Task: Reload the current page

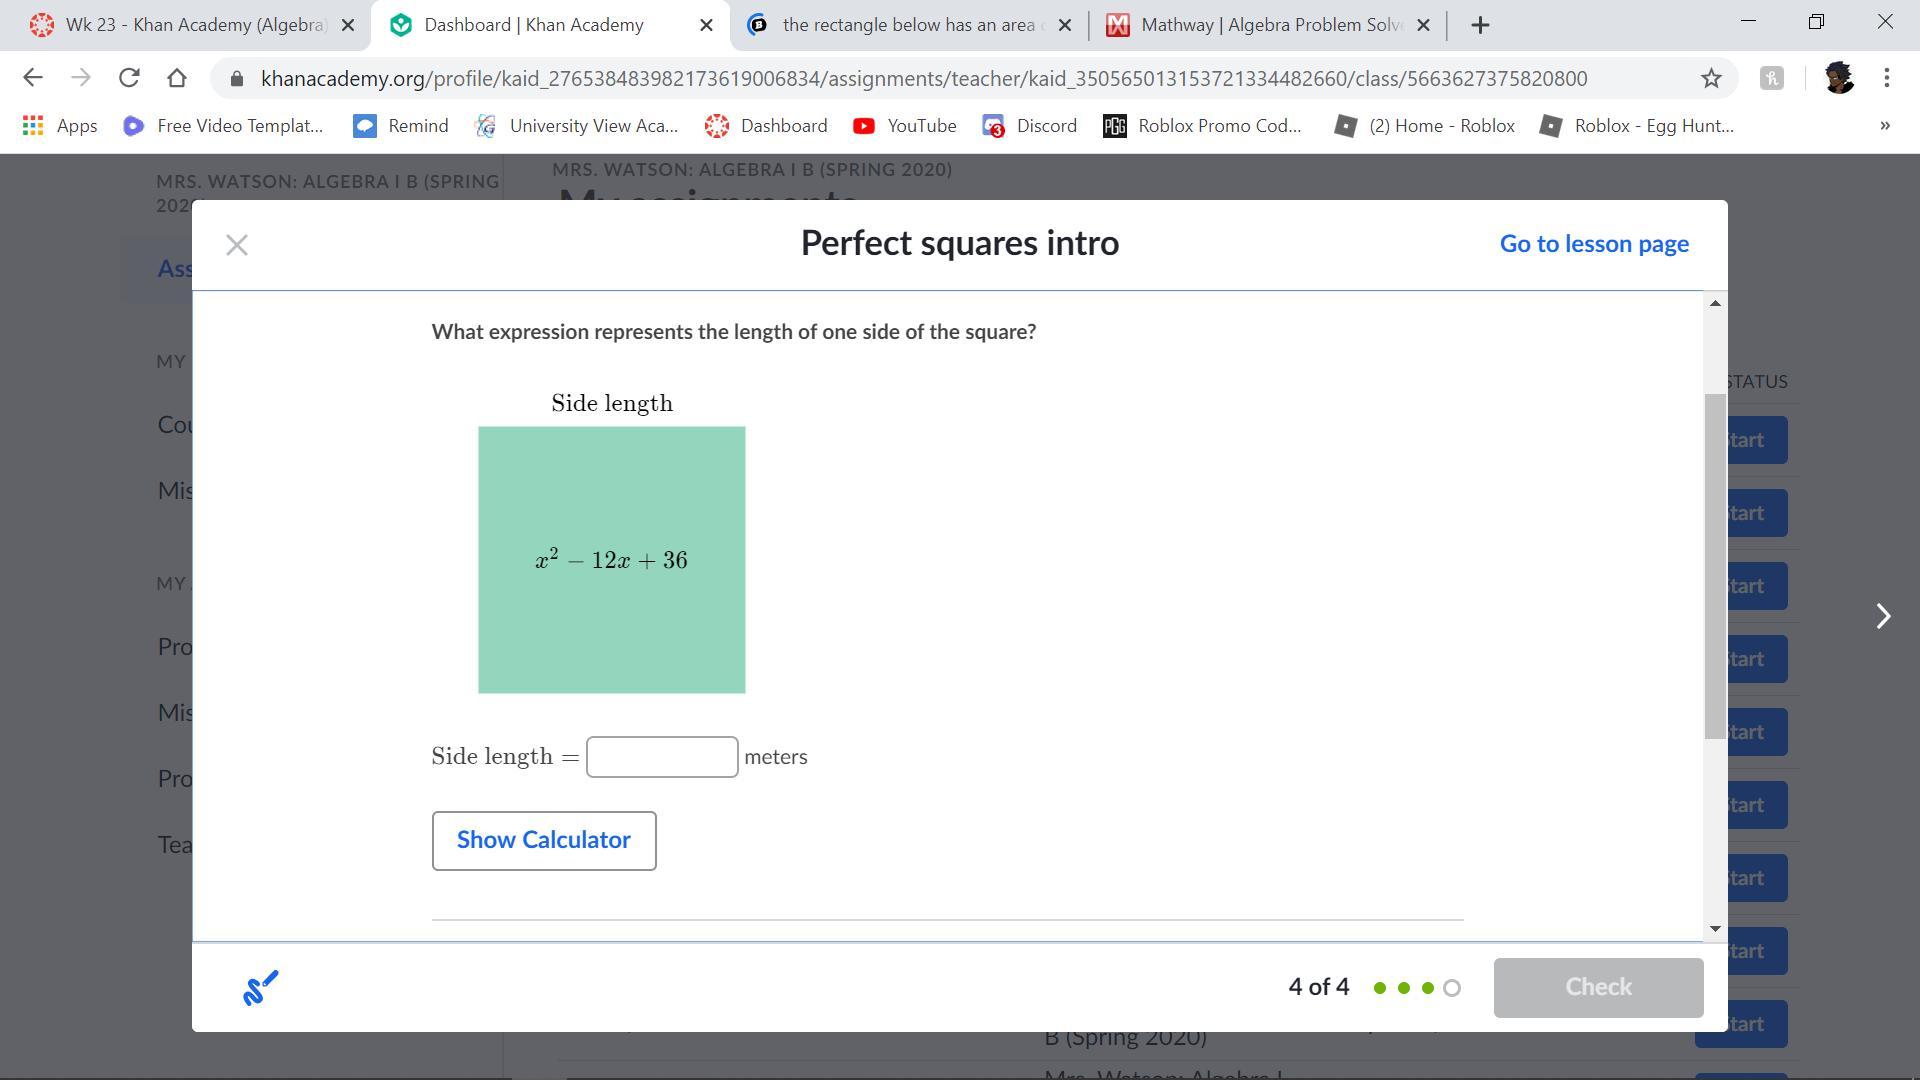Action: 129,78
